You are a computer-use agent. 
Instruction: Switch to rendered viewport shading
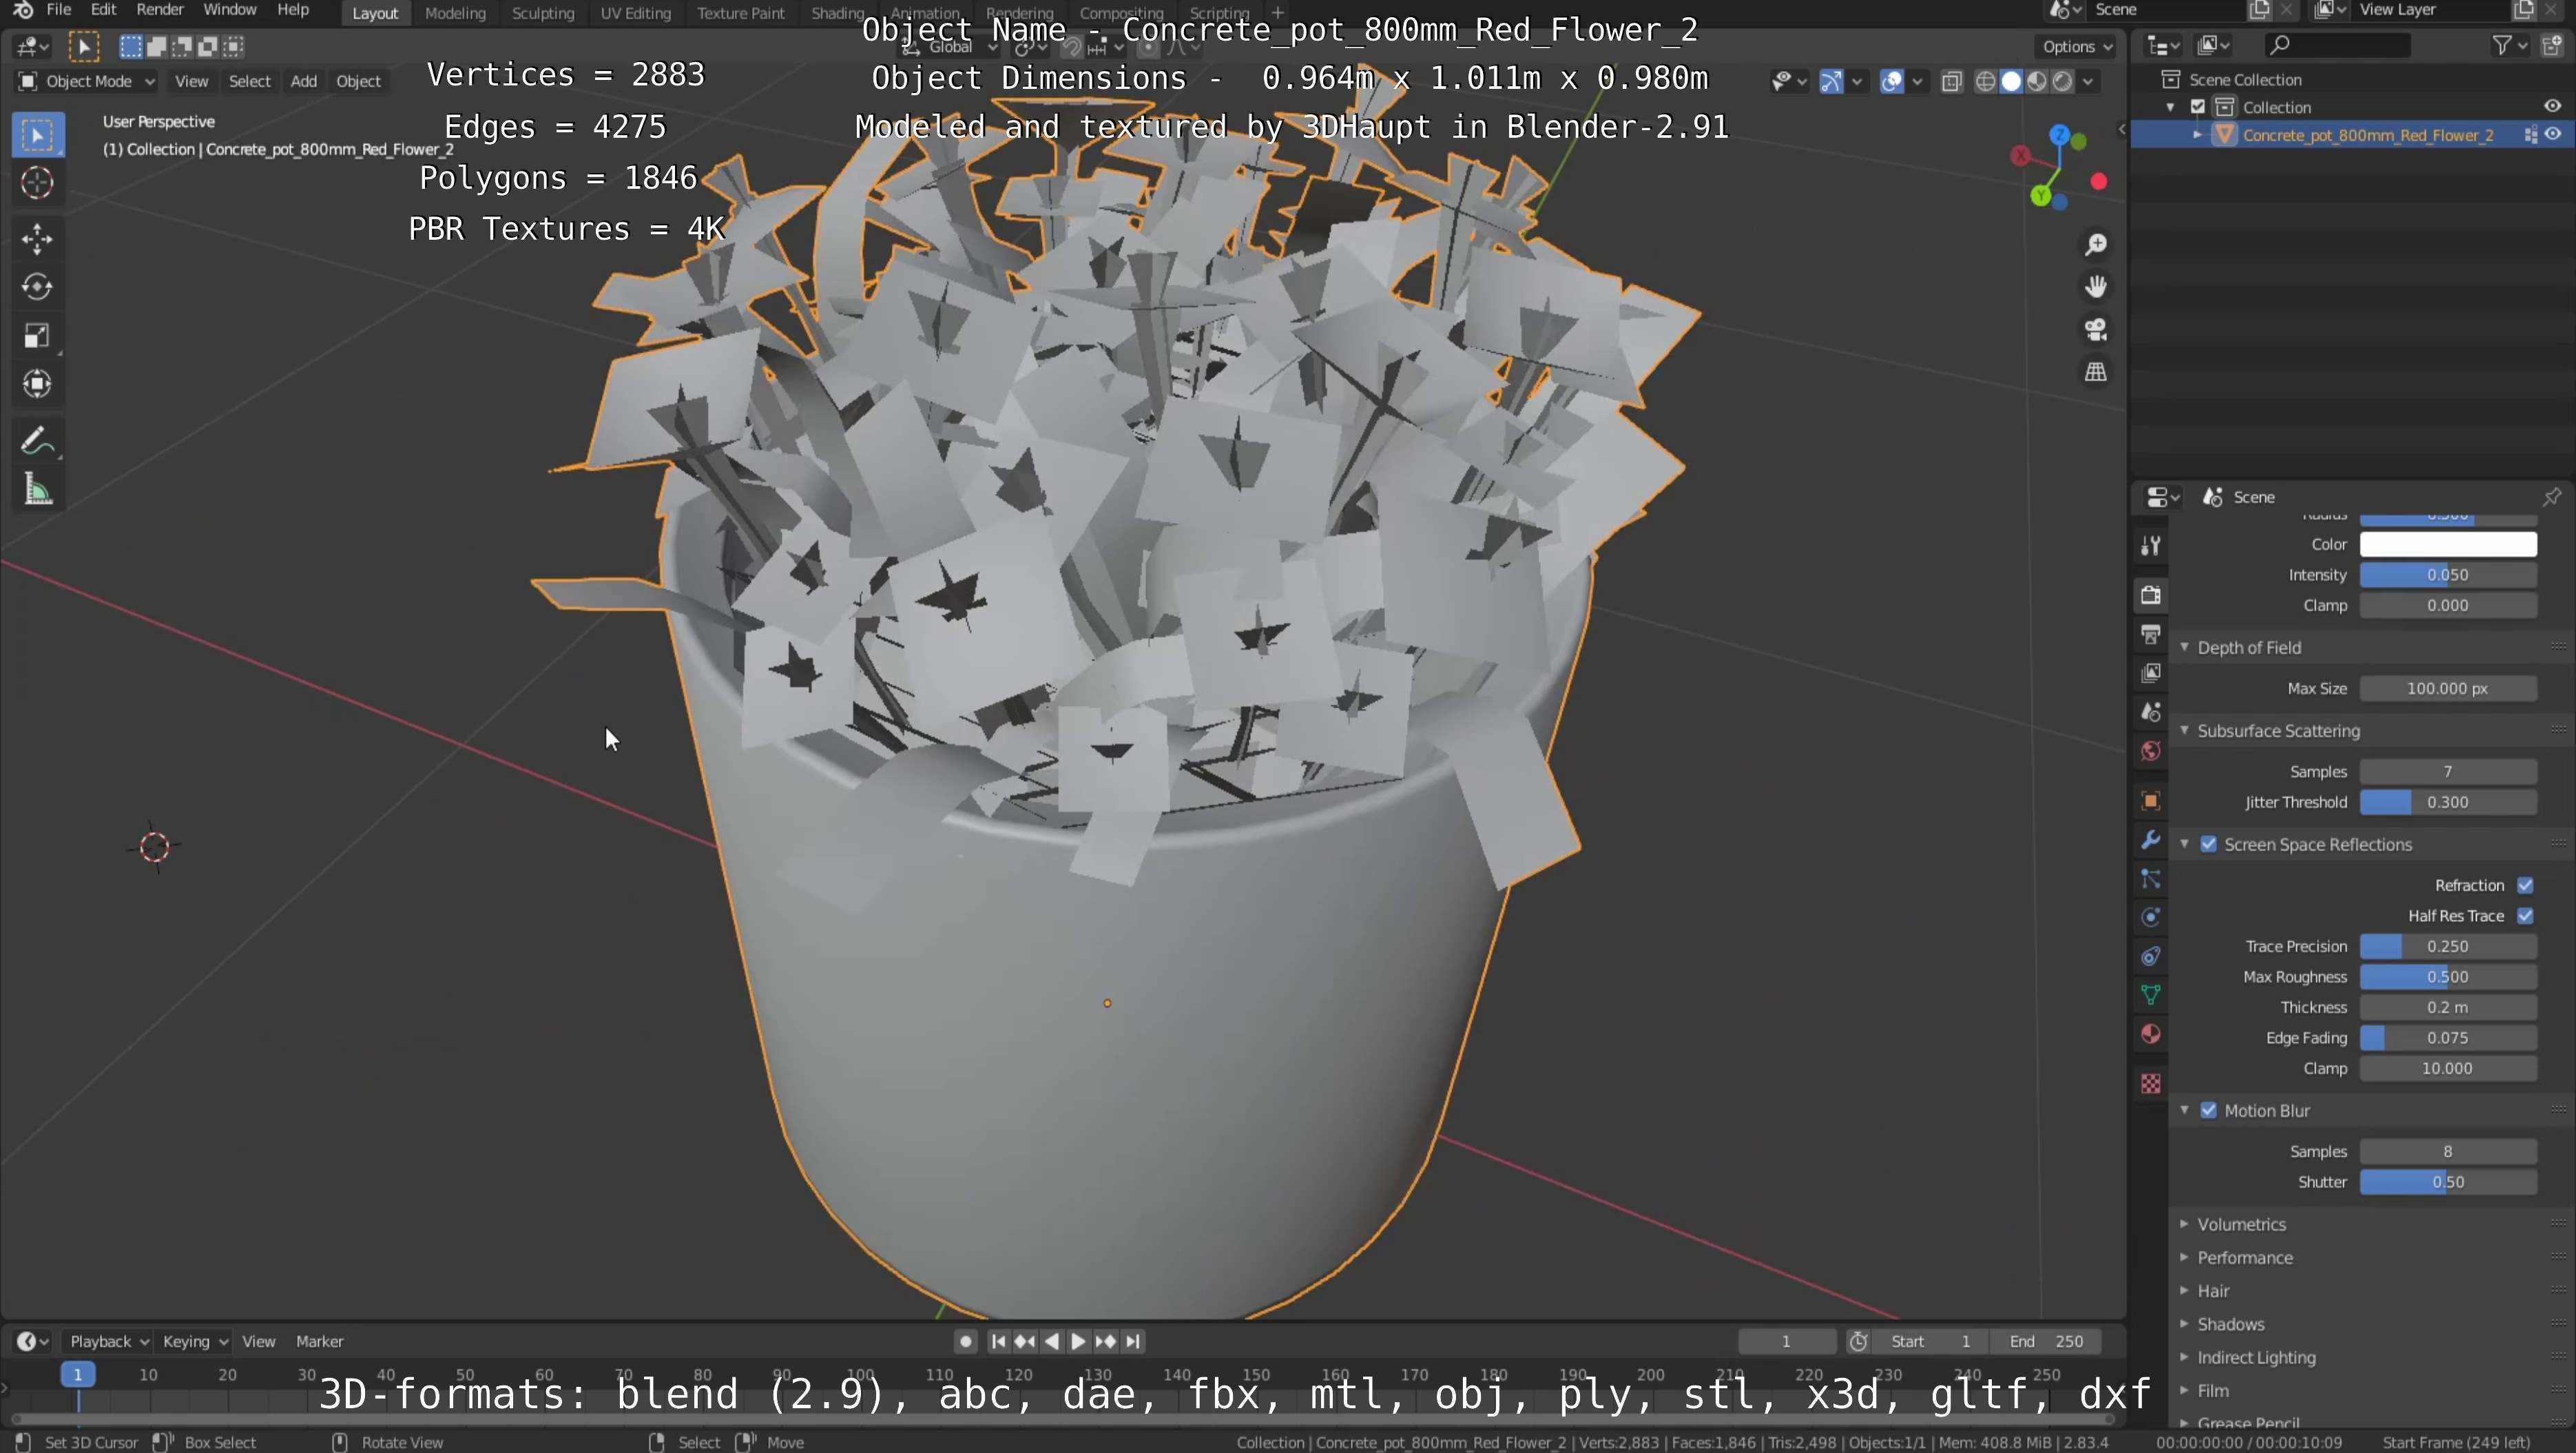(2062, 82)
